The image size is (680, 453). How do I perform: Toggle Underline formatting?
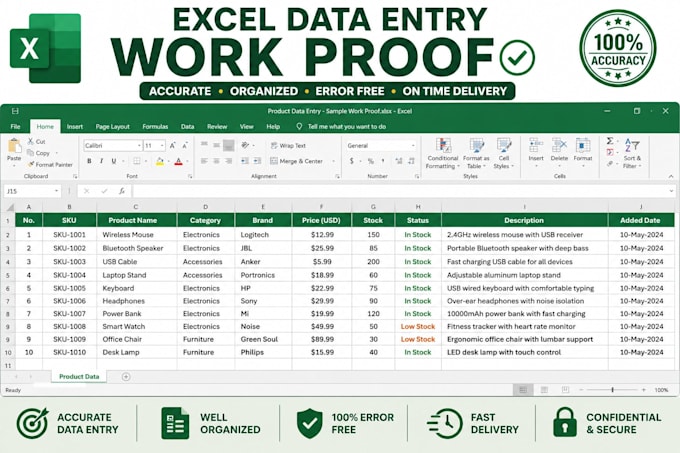click(114, 161)
